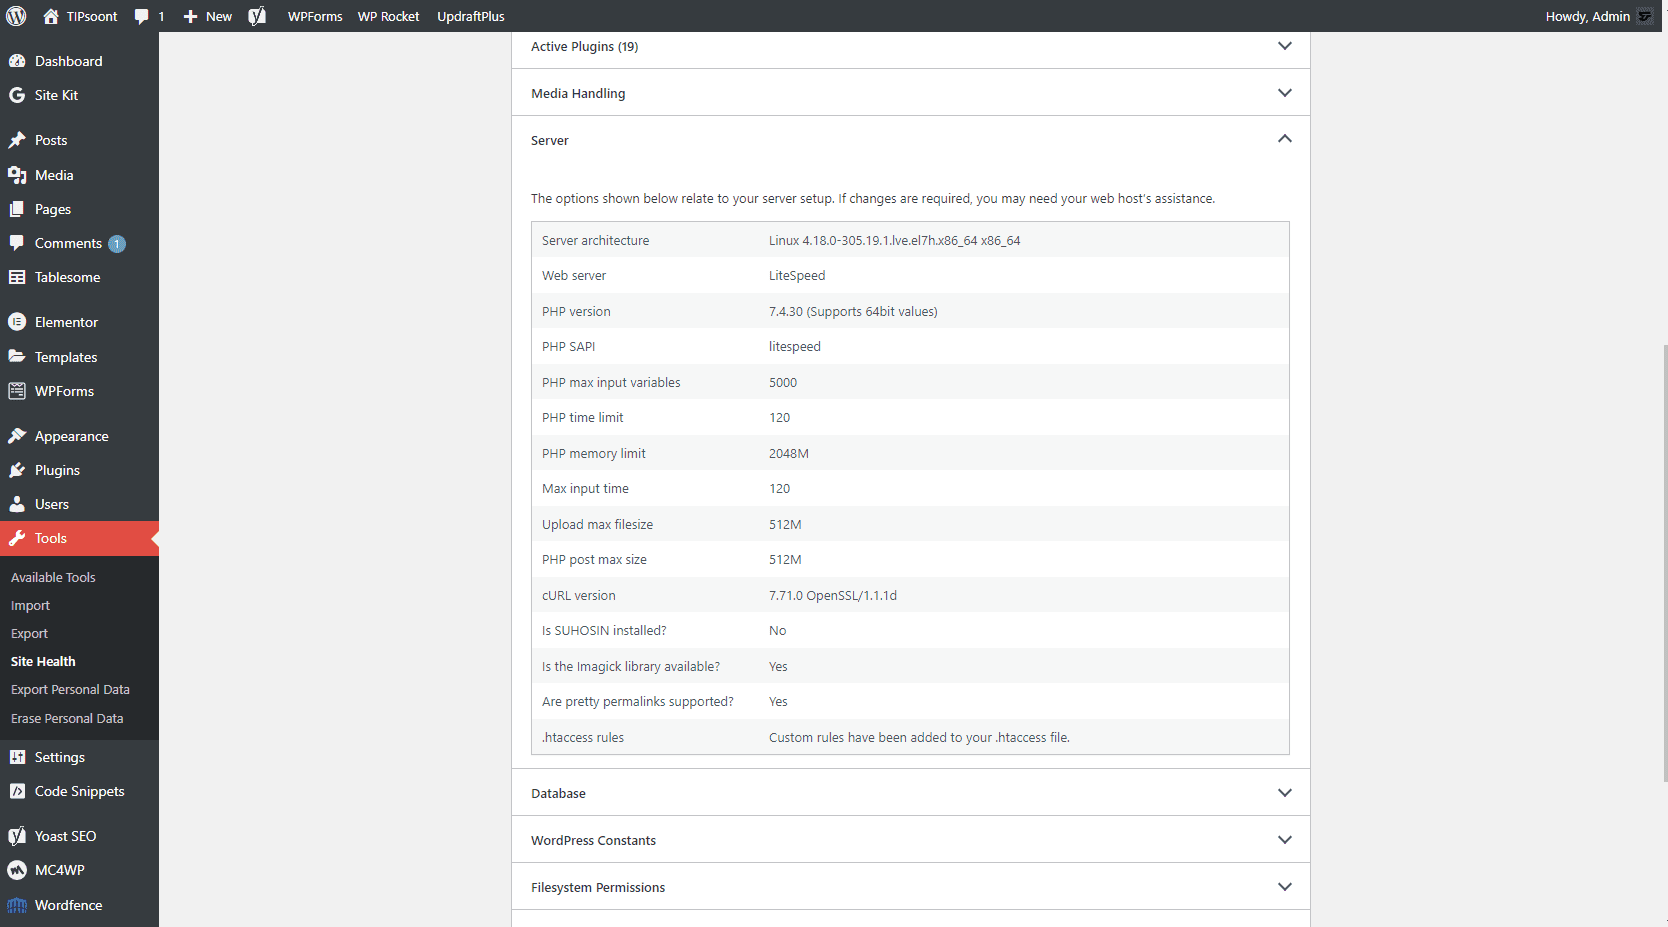Select the PHP time limit label
The image size is (1668, 927).
(582, 417)
